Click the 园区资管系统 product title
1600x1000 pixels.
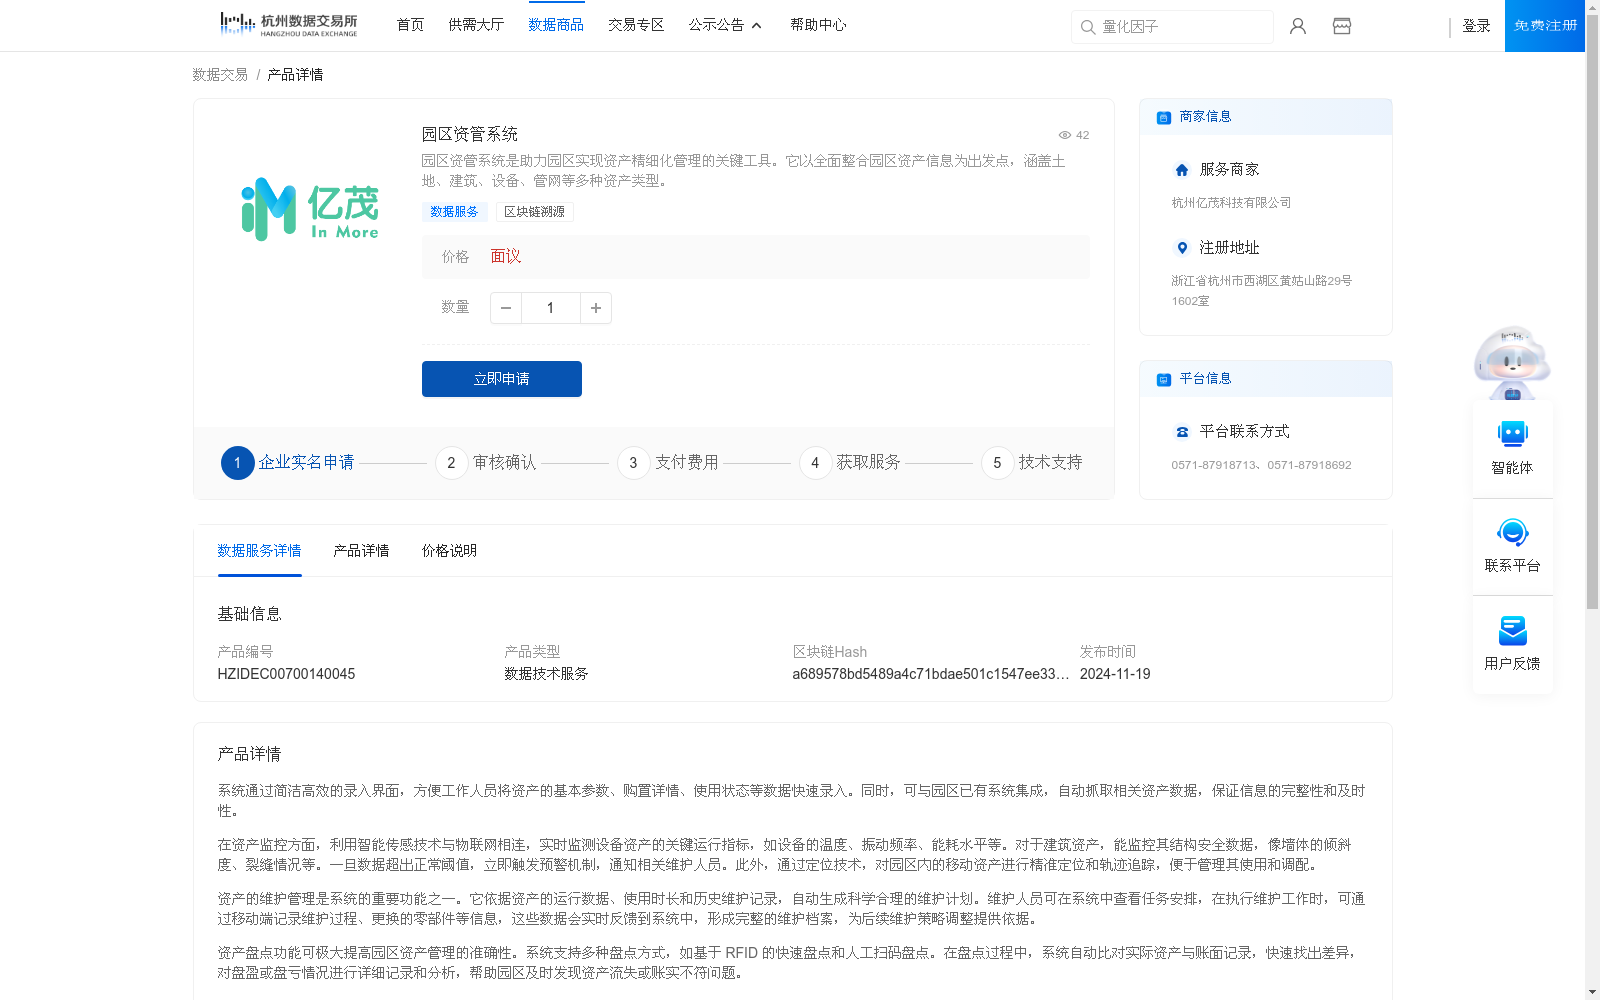(x=469, y=134)
